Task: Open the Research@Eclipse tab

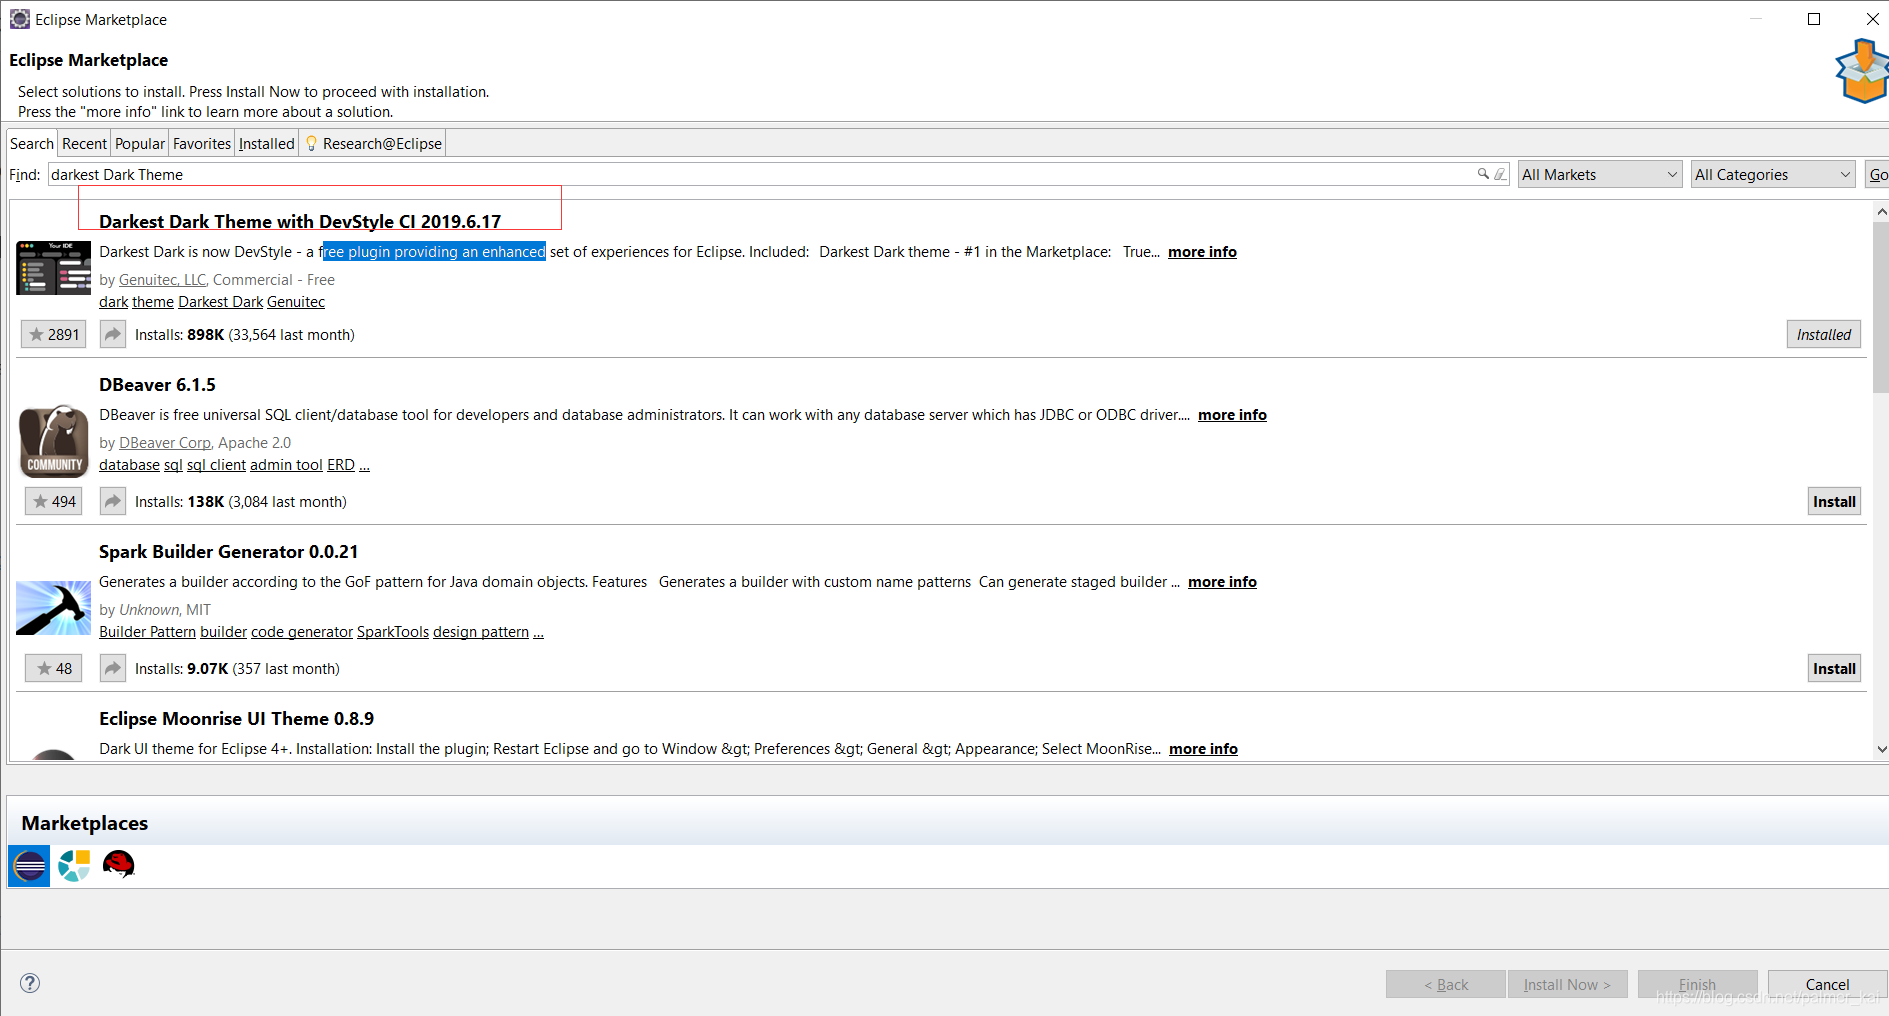Action: click(x=373, y=144)
